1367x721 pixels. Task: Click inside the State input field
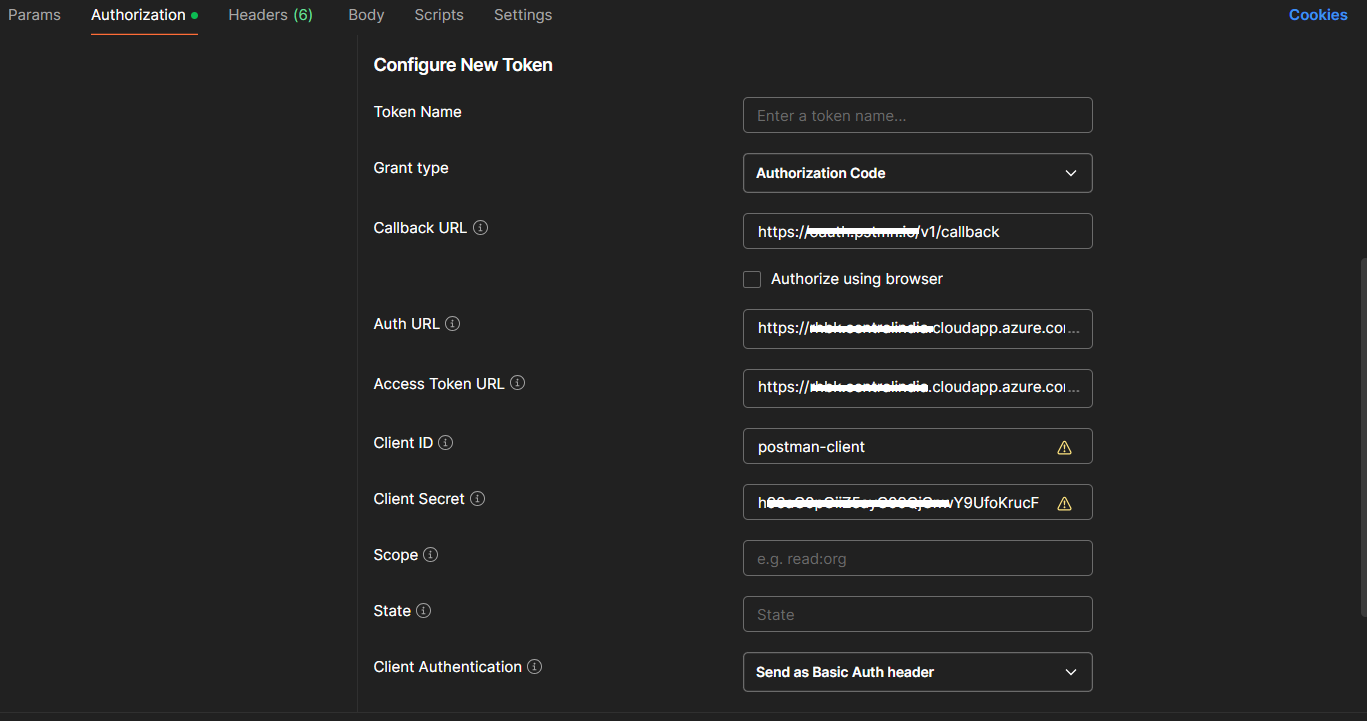[x=917, y=613]
